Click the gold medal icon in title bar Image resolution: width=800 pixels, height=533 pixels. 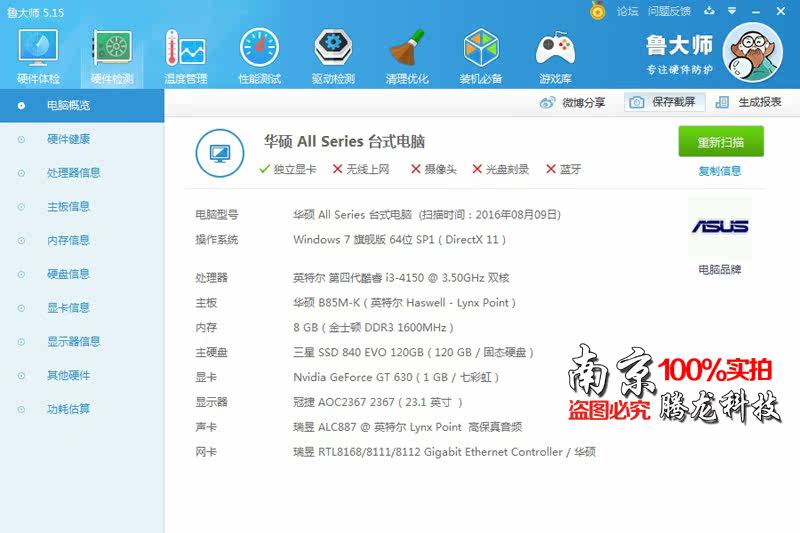(597, 11)
